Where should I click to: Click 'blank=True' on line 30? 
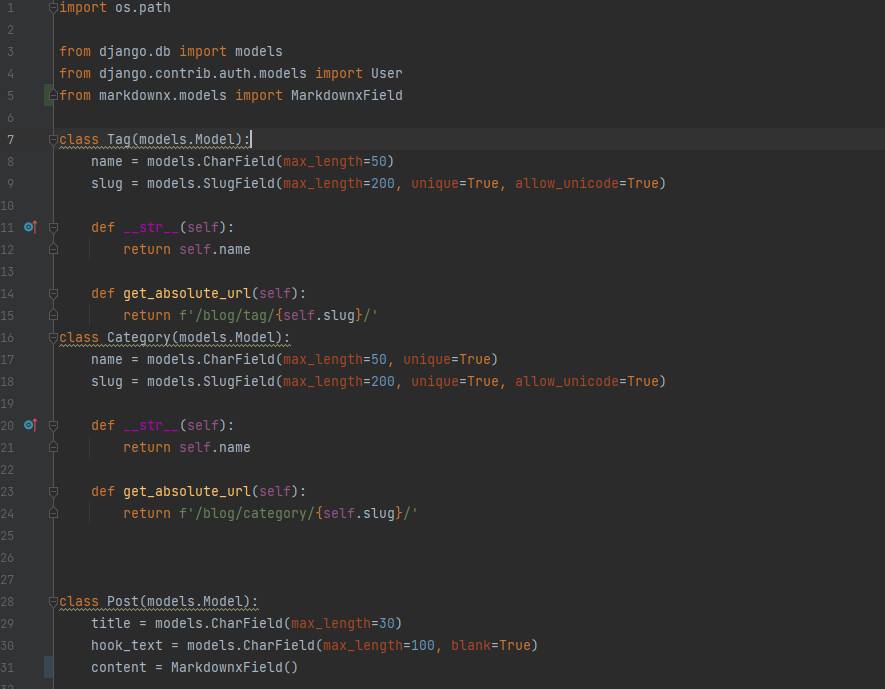490,646
